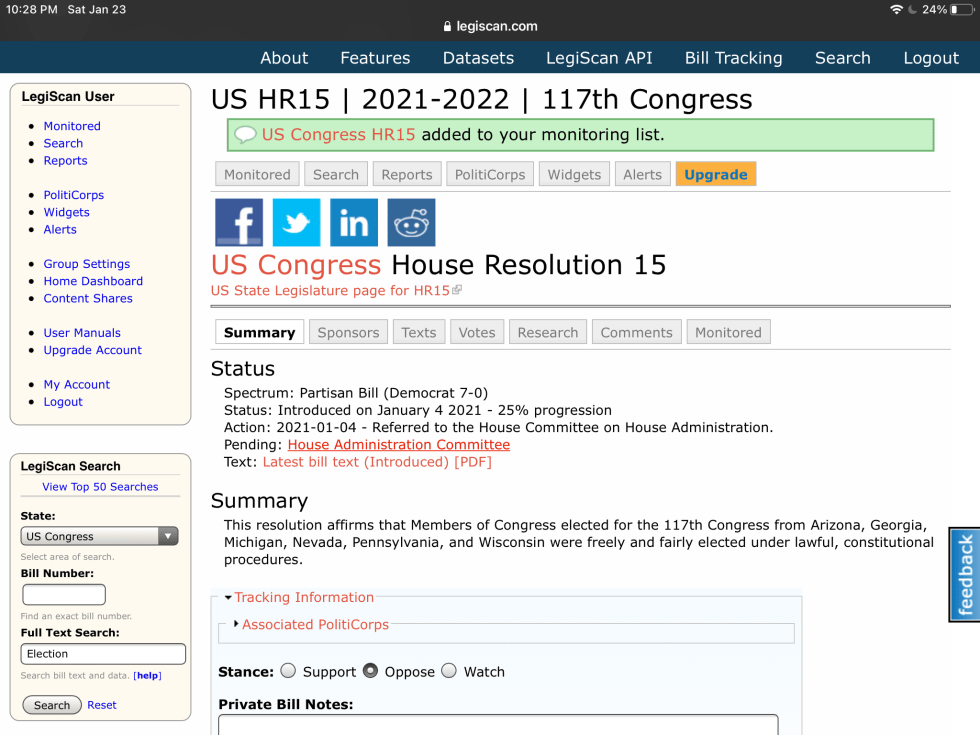Viewport: 980px width, 735px height.
Task: Open the search help link
Action: coord(148,675)
